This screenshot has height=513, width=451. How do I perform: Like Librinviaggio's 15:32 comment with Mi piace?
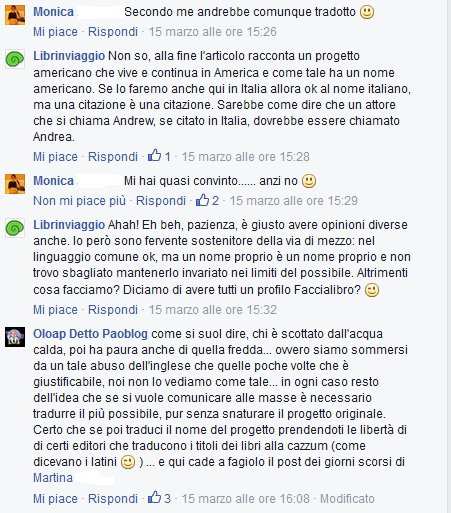pos(55,310)
